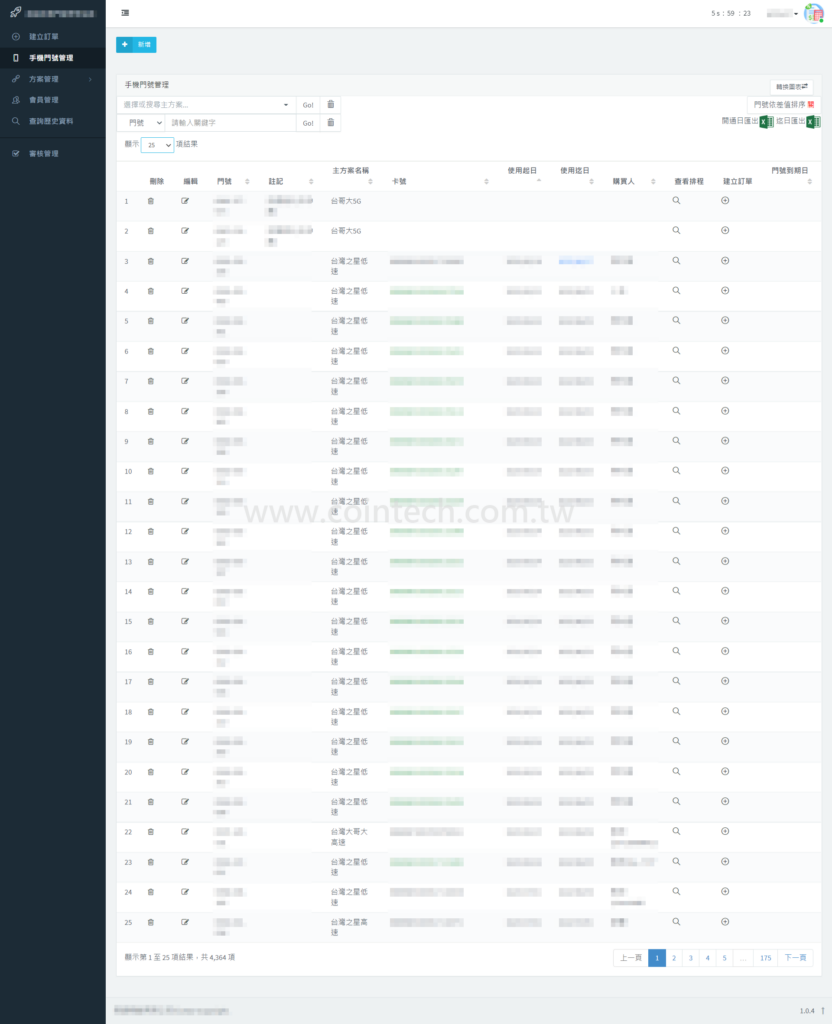Open 會員管理 in the sidebar menu
Viewport: 832px width, 1024px height.
pos(44,100)
